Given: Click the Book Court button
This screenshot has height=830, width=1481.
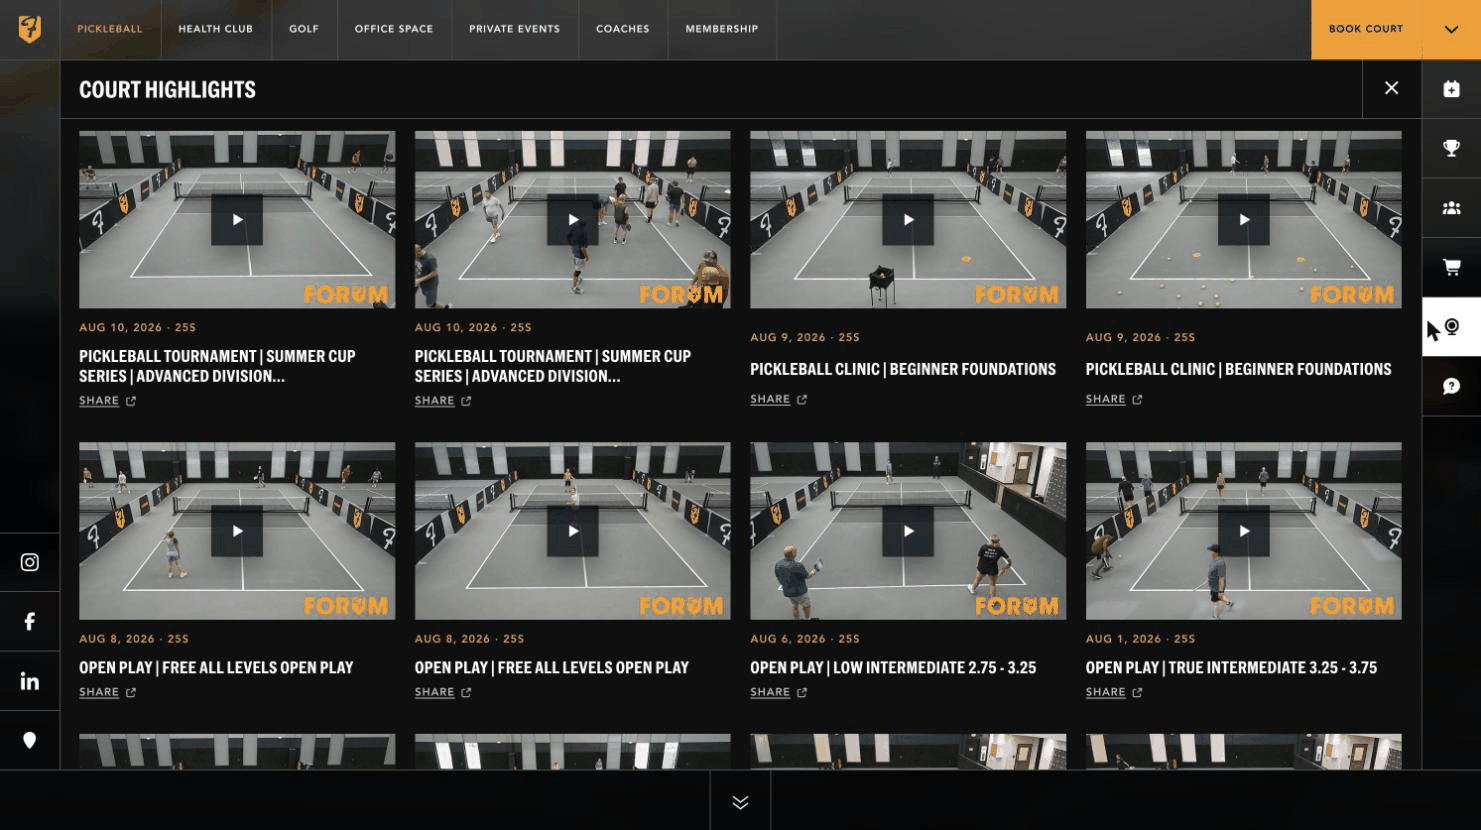Looking at the screenshot, I should 1366,29.
